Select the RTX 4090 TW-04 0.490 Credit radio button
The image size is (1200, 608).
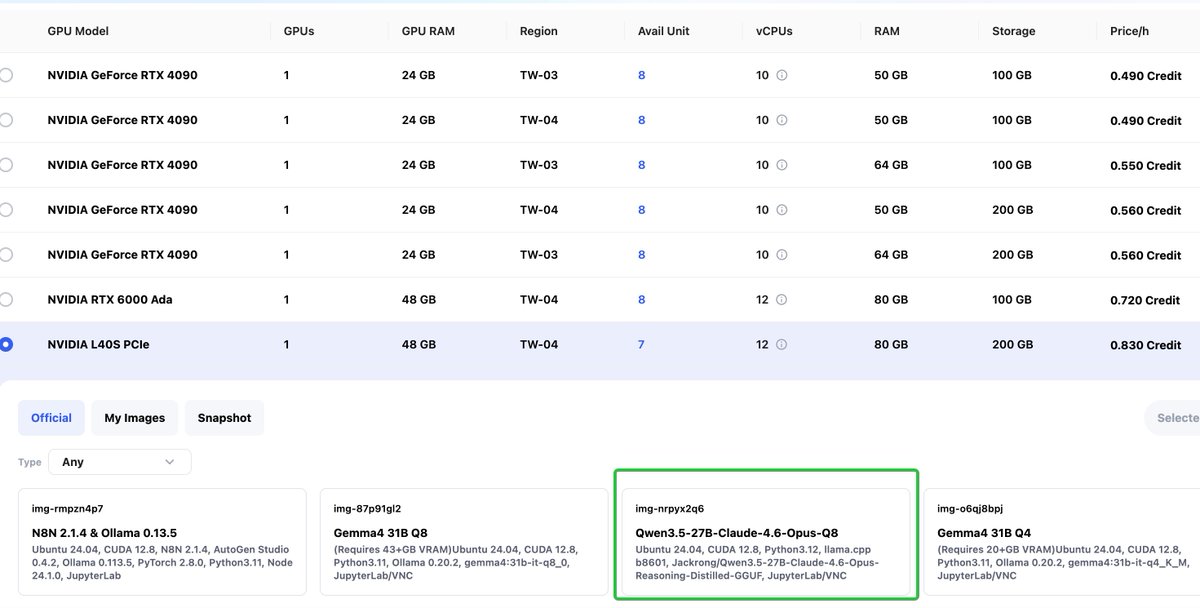coord(6,120)
